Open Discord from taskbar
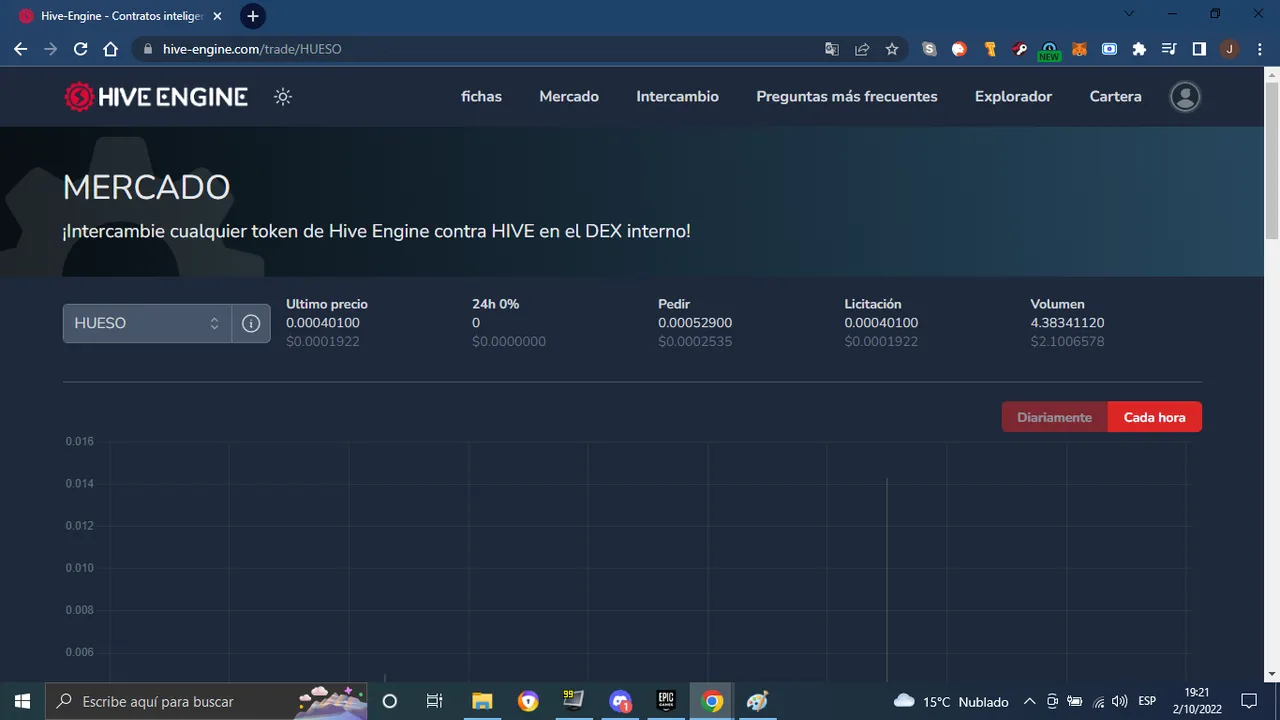This screenshot has width=1280, height=720. (620, 701)
